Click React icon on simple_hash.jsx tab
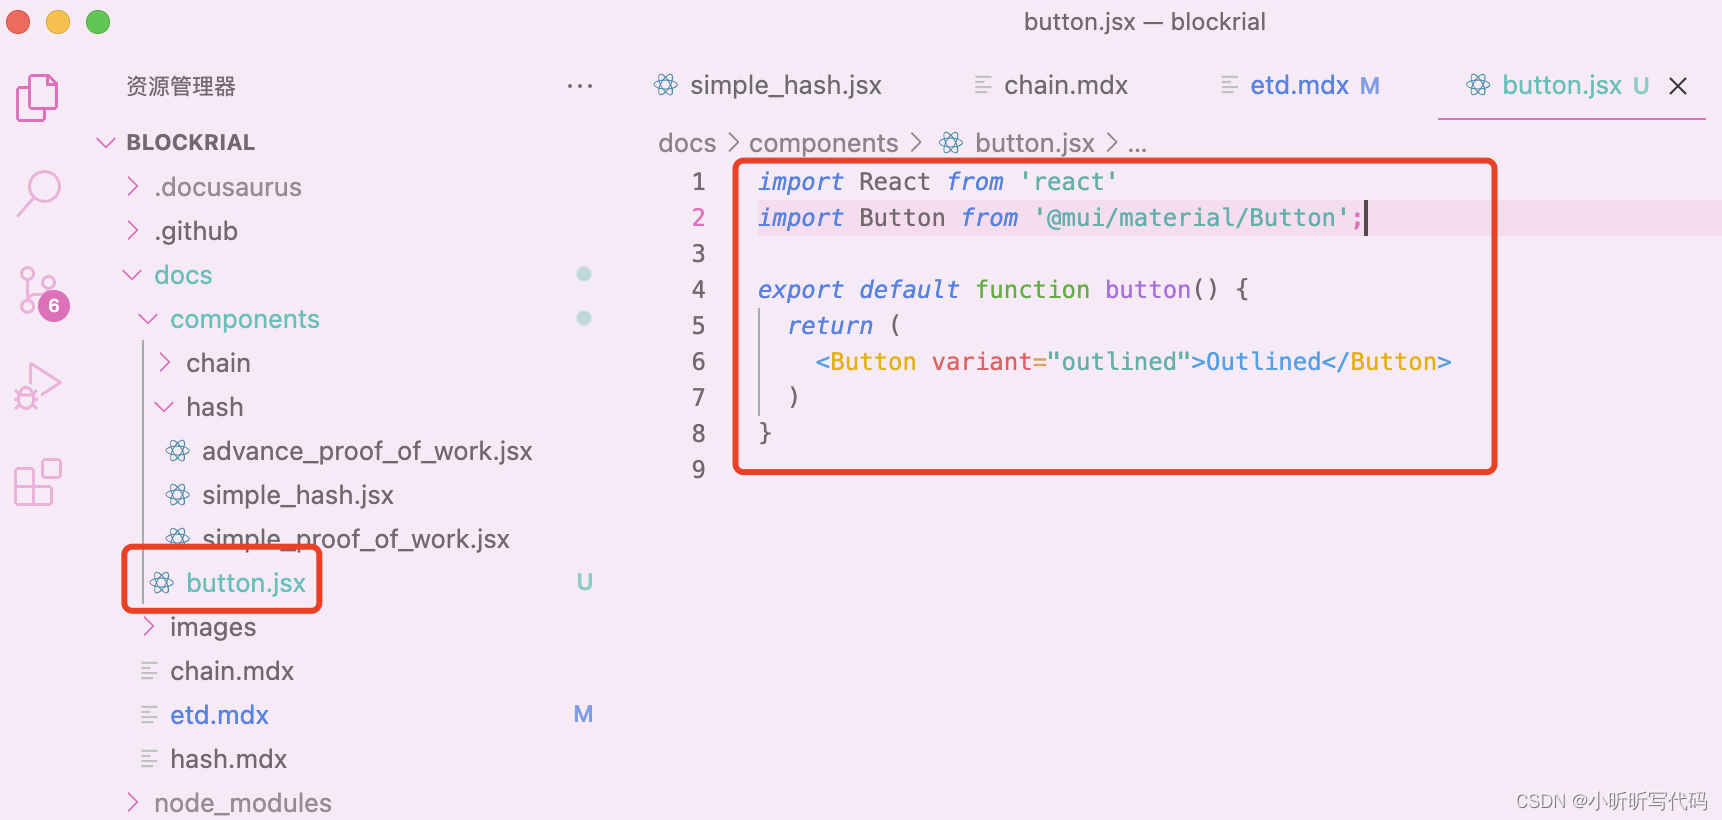 pyautogui.click(x=666, y=85)
